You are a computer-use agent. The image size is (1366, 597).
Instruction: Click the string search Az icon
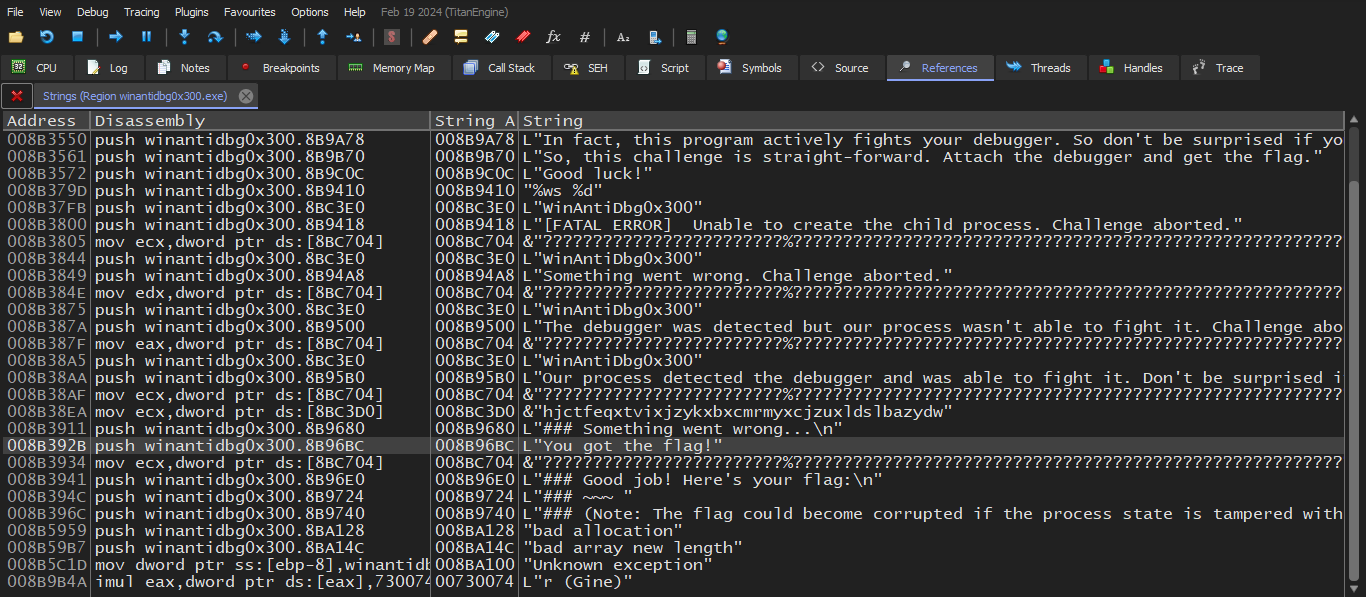tap(623, 37)
